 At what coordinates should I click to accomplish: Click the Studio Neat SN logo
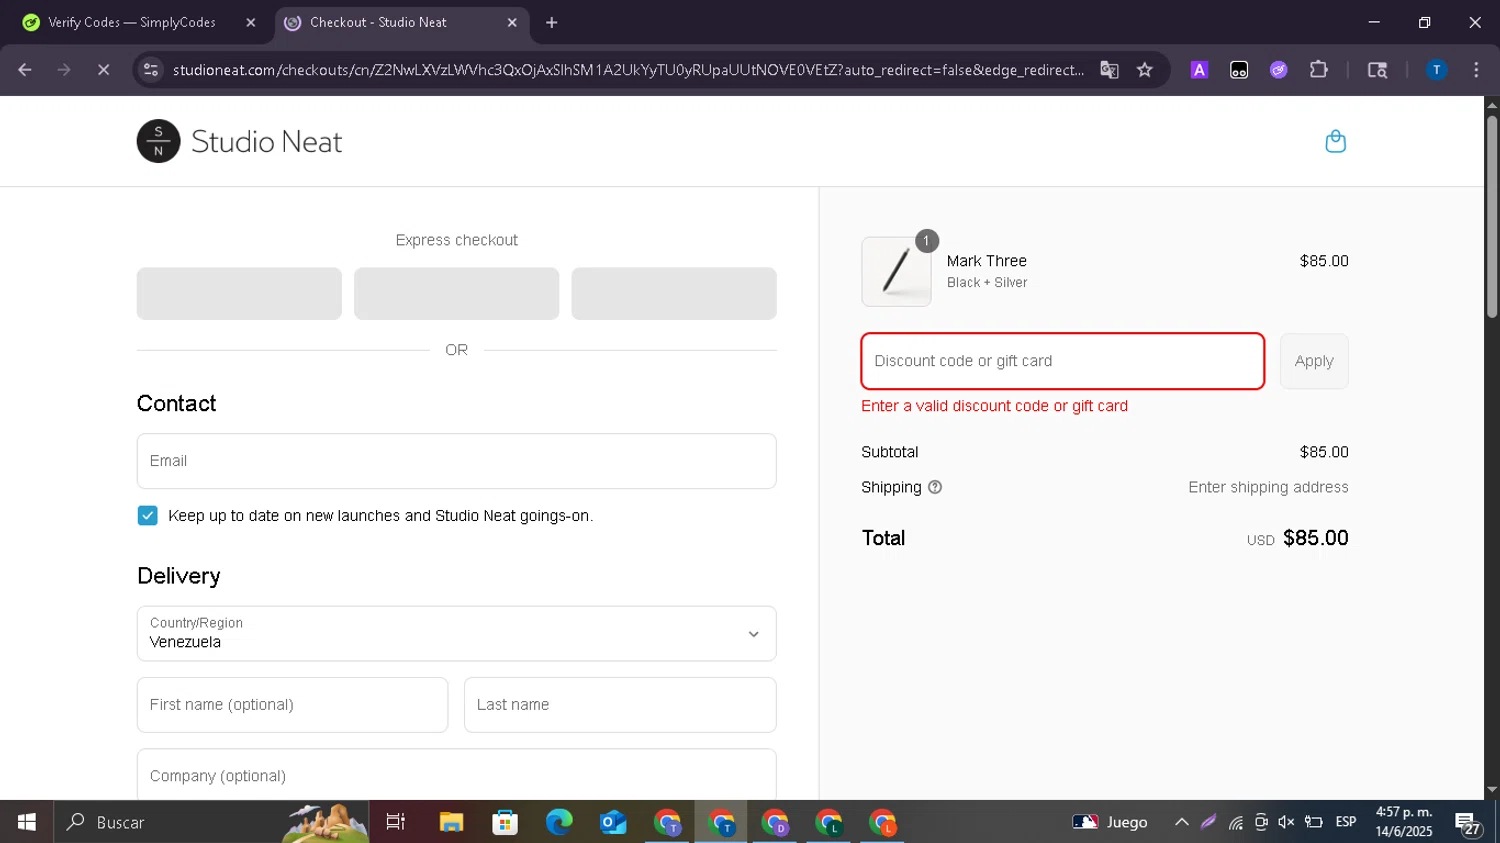click(158, 141)
